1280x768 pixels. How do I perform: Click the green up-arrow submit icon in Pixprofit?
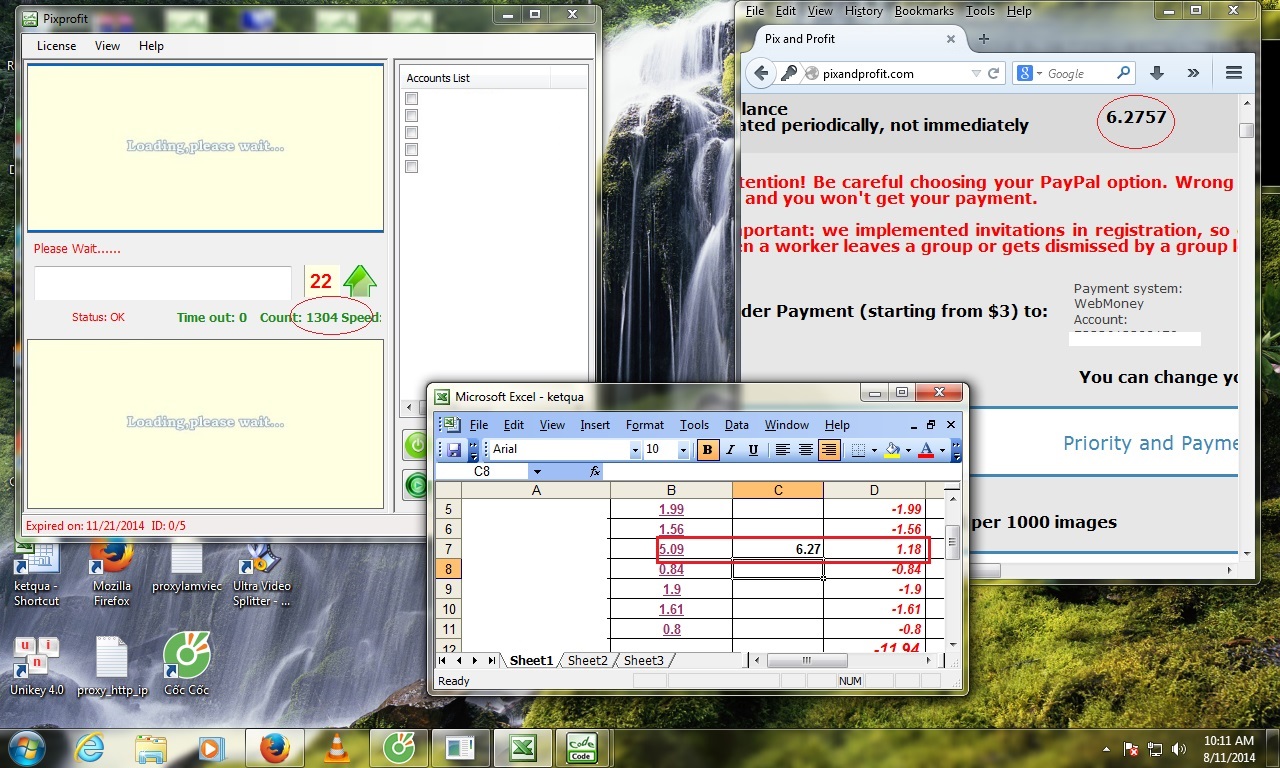tap(360, 282)
